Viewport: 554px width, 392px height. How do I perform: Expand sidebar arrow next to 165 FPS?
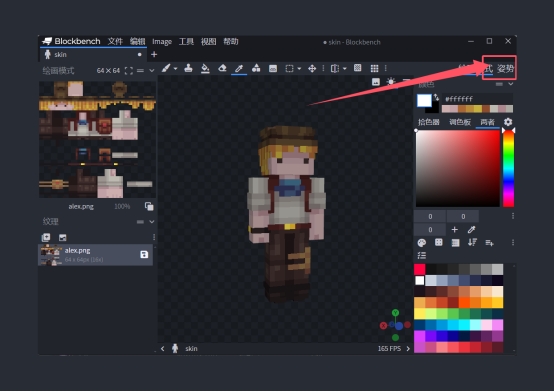(x=408, y=349)
